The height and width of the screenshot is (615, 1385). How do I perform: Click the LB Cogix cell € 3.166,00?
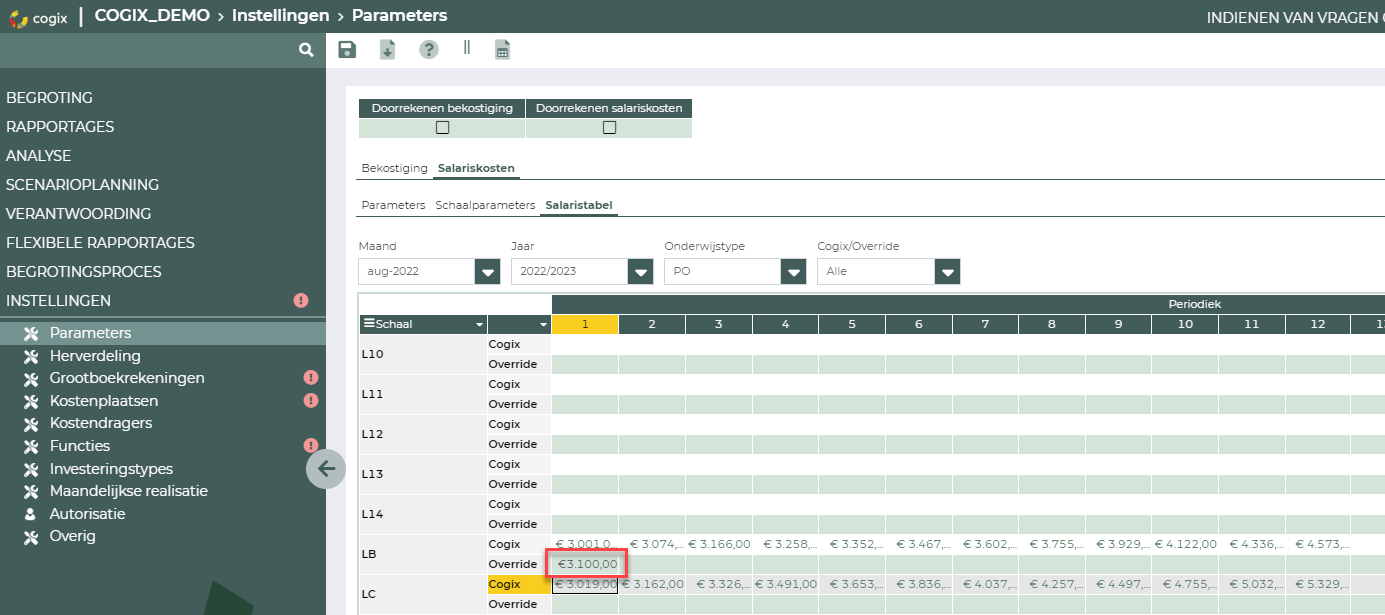[x=719, y=544]
